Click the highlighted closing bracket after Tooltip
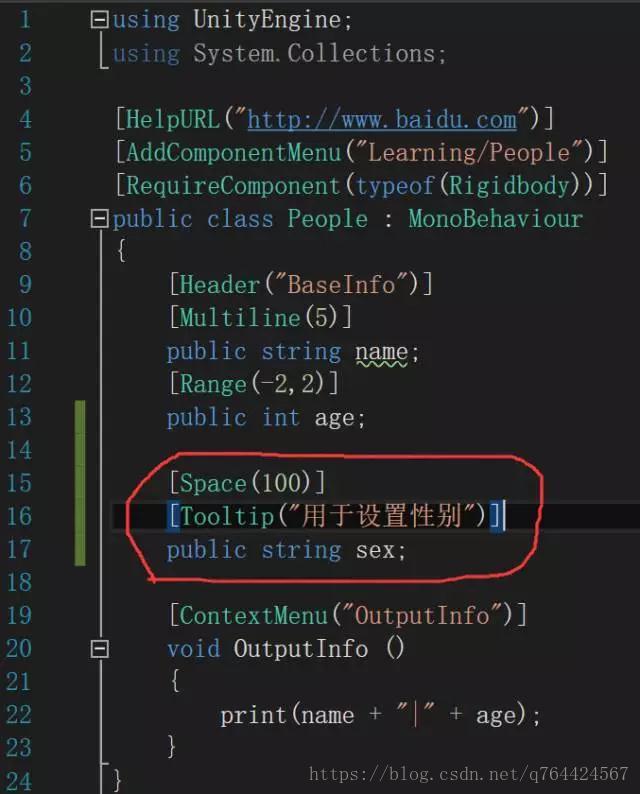Viewport: 640px width, 794px height. click(497, 516)
